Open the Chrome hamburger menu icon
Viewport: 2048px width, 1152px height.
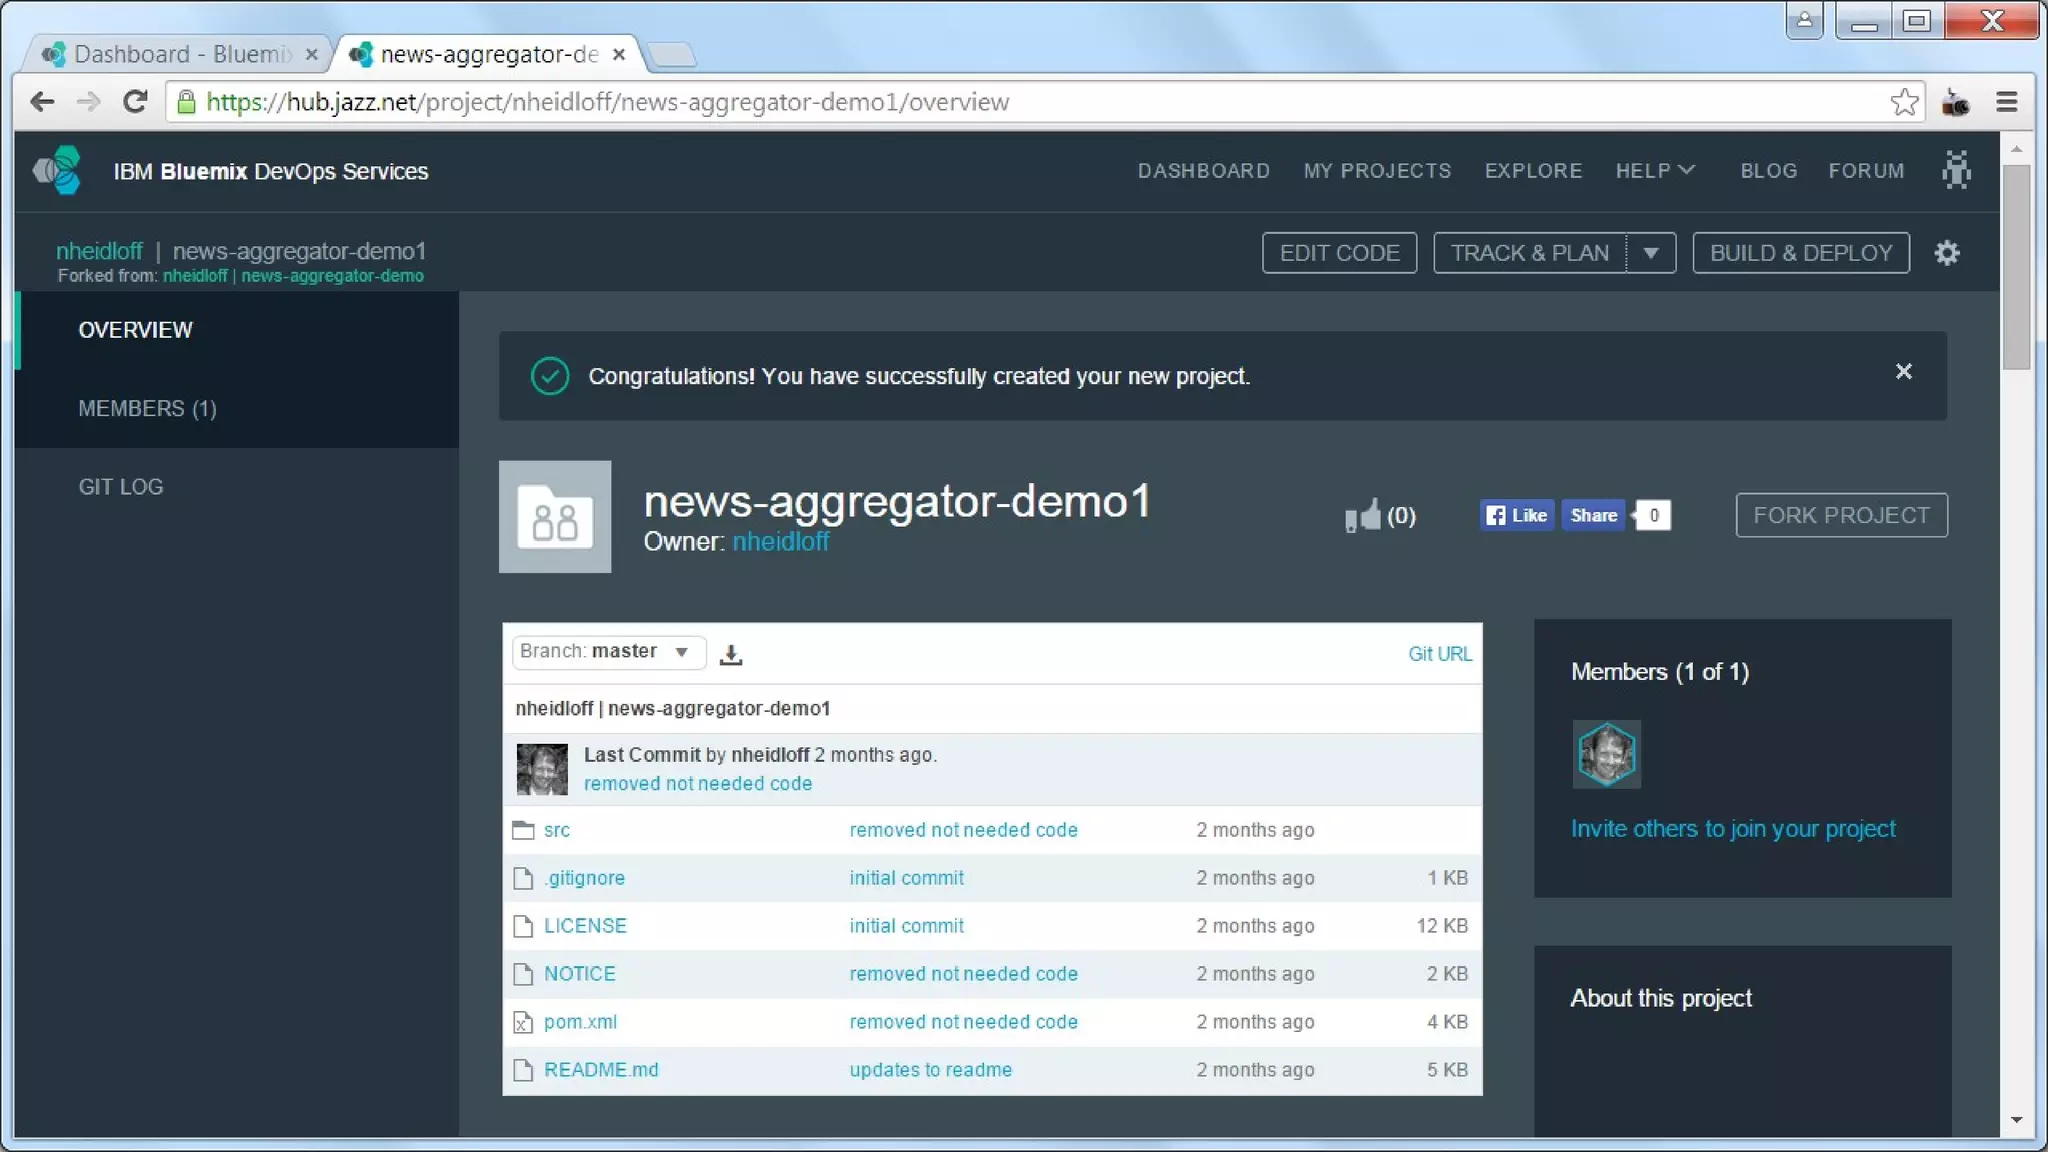(x=2006, y=102)
